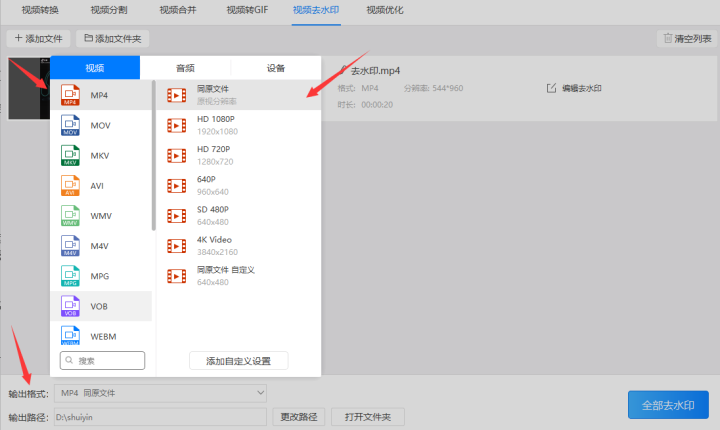Select the 1280x720 resolution text
The width and height of the screenshot is (720, 430).
(x=215, y=162)
